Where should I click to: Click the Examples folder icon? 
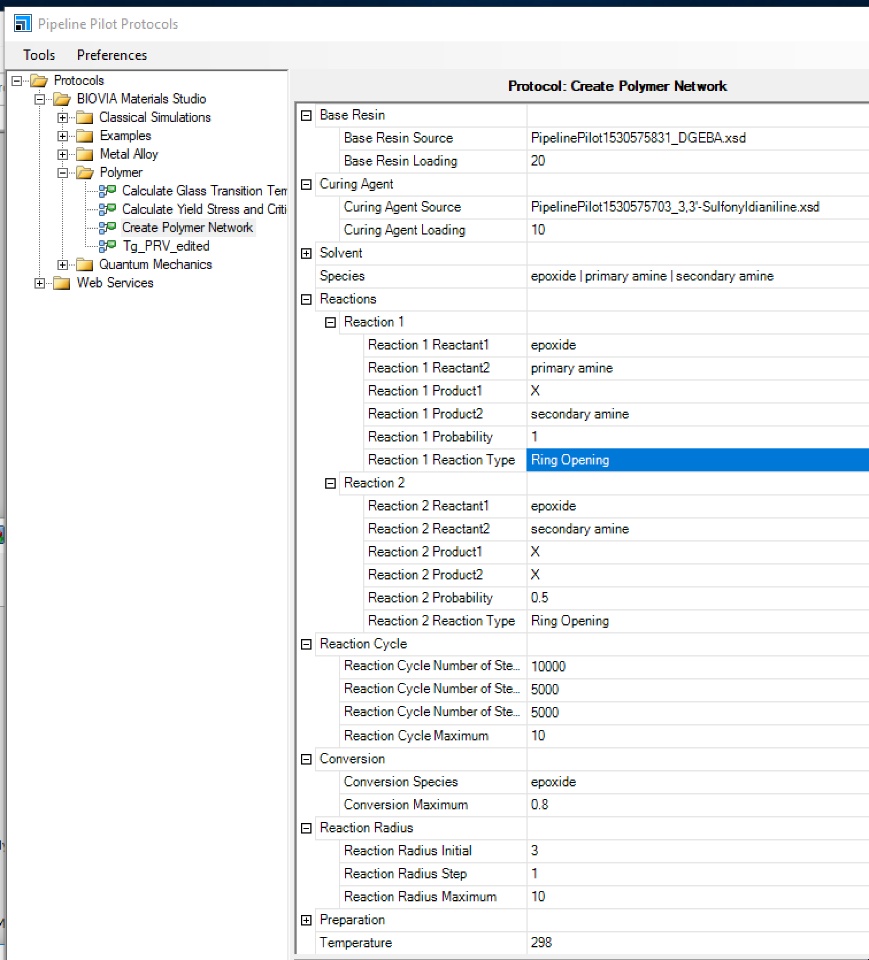[85, 136]
